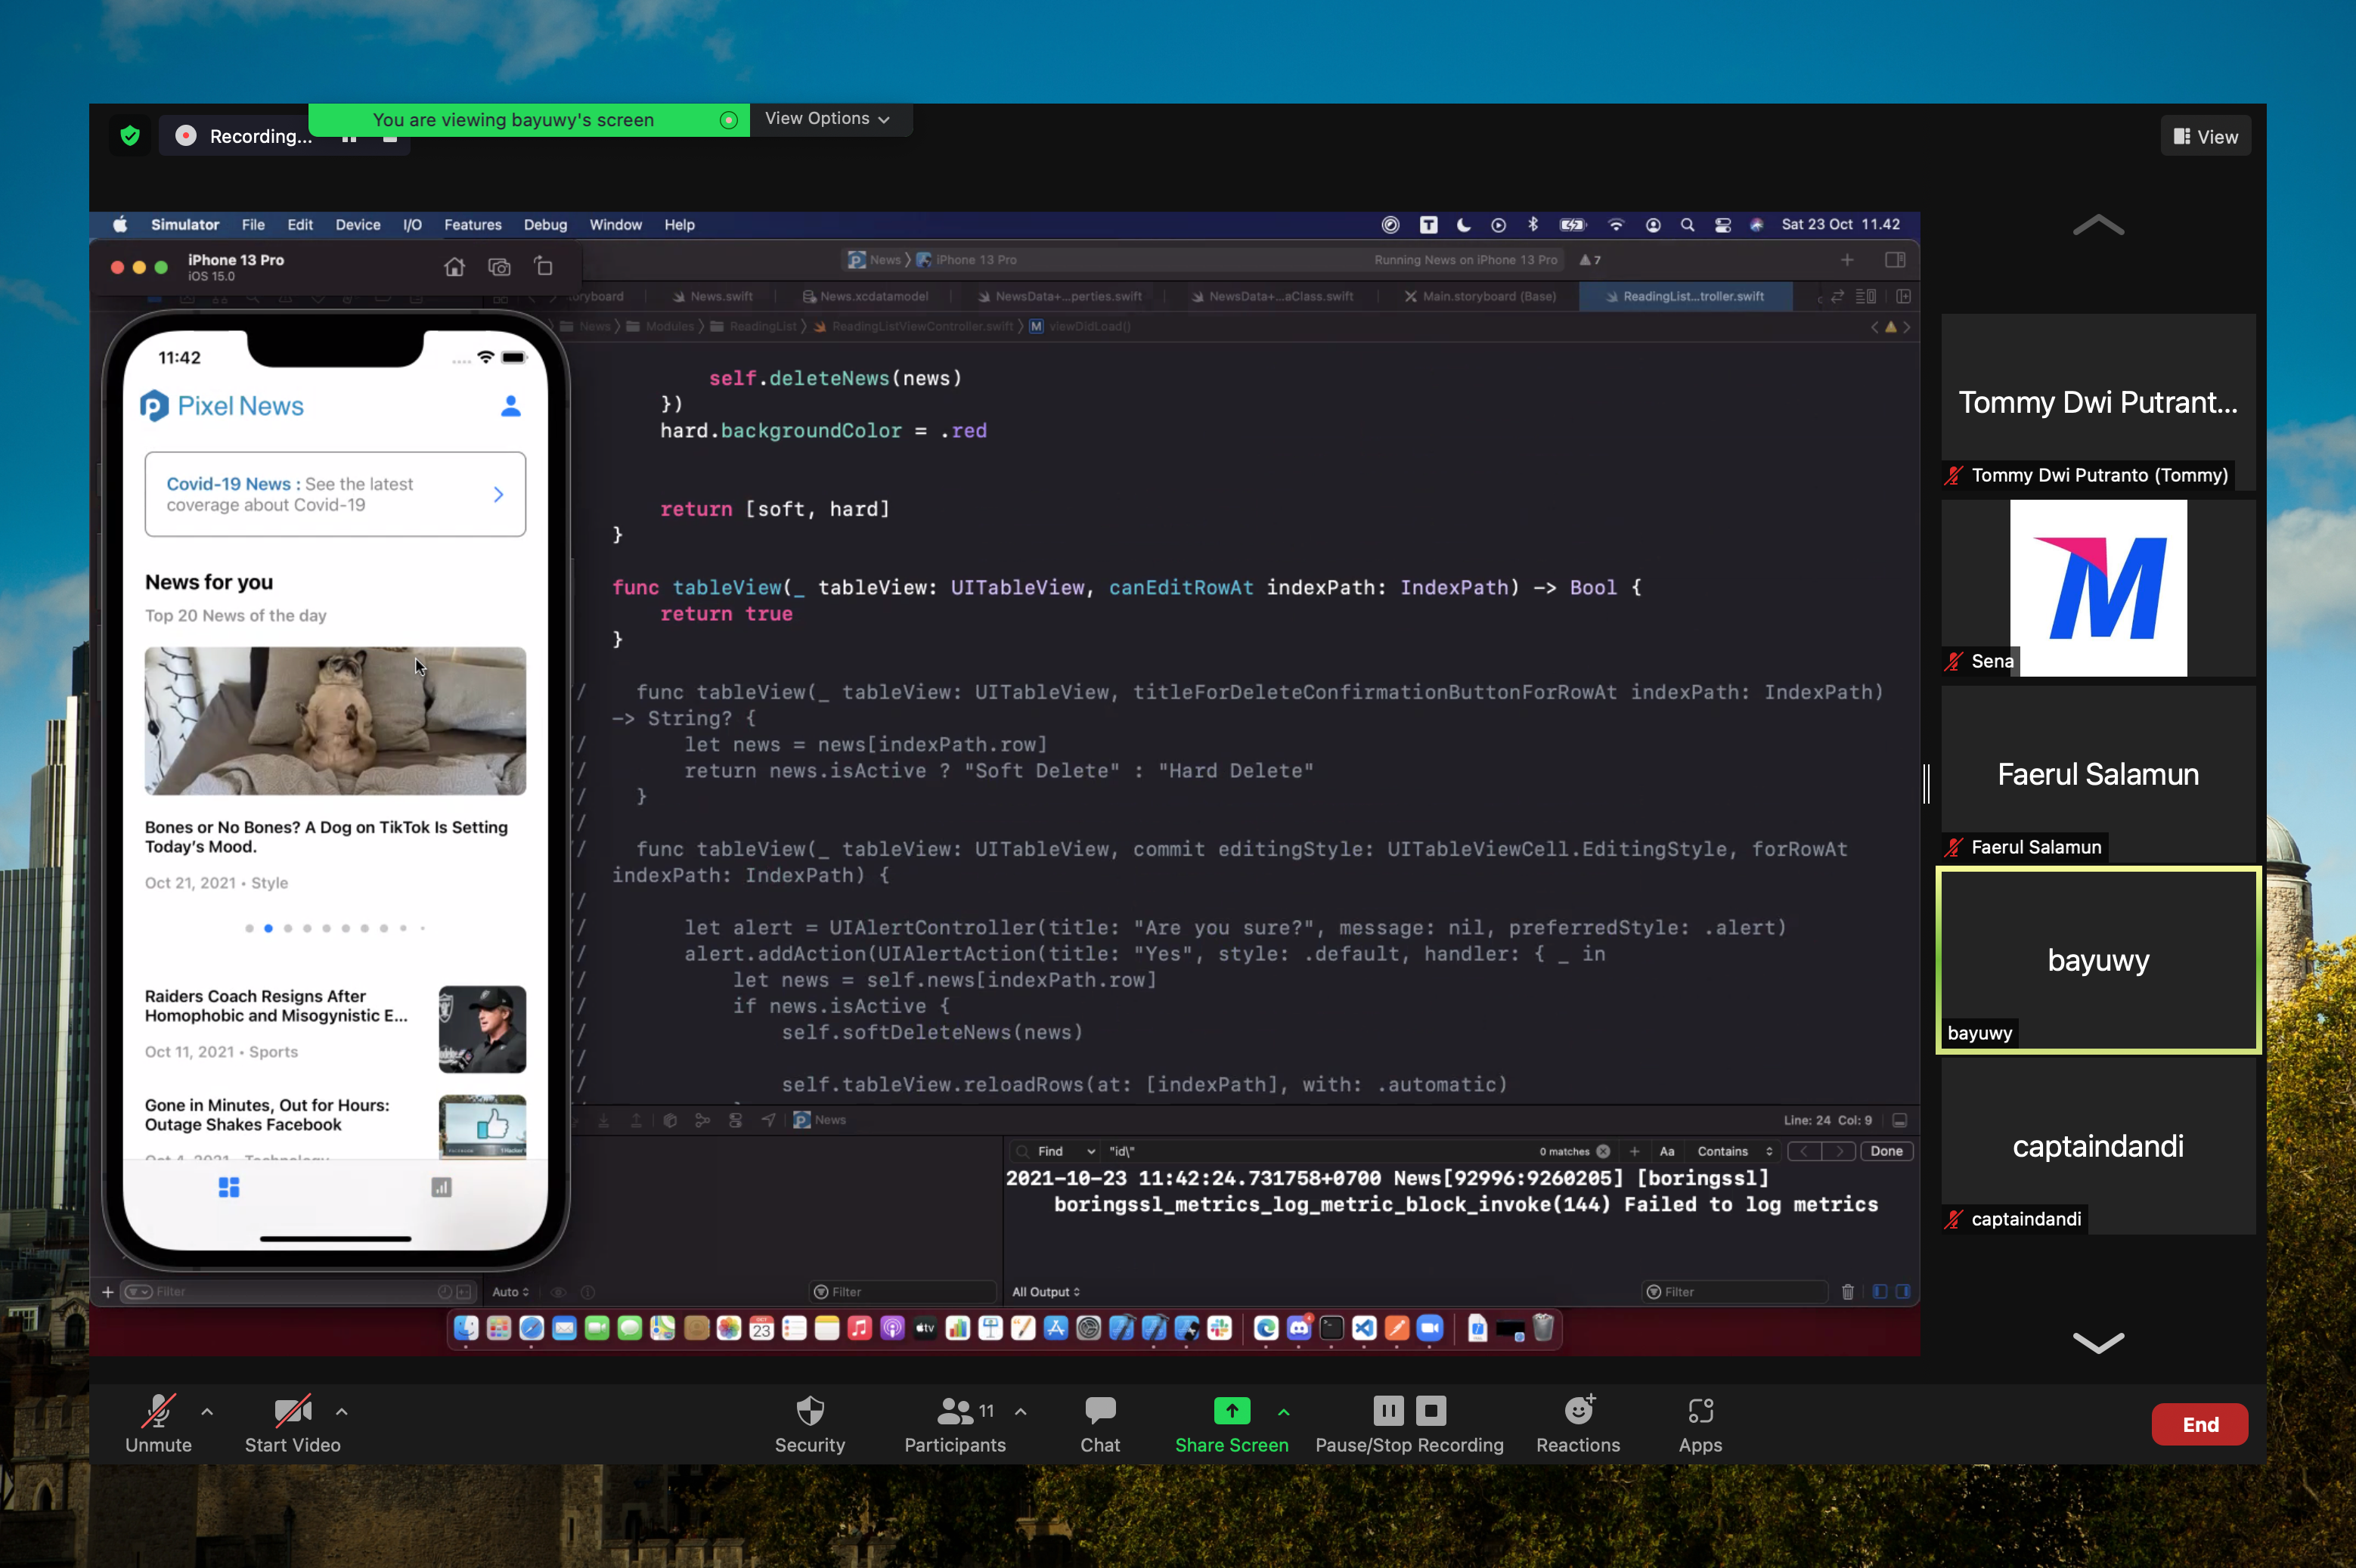Open the Auto variables scope dropdown
The width and height of the screenshot is (2356, 1568).
tap(510, 1292)
